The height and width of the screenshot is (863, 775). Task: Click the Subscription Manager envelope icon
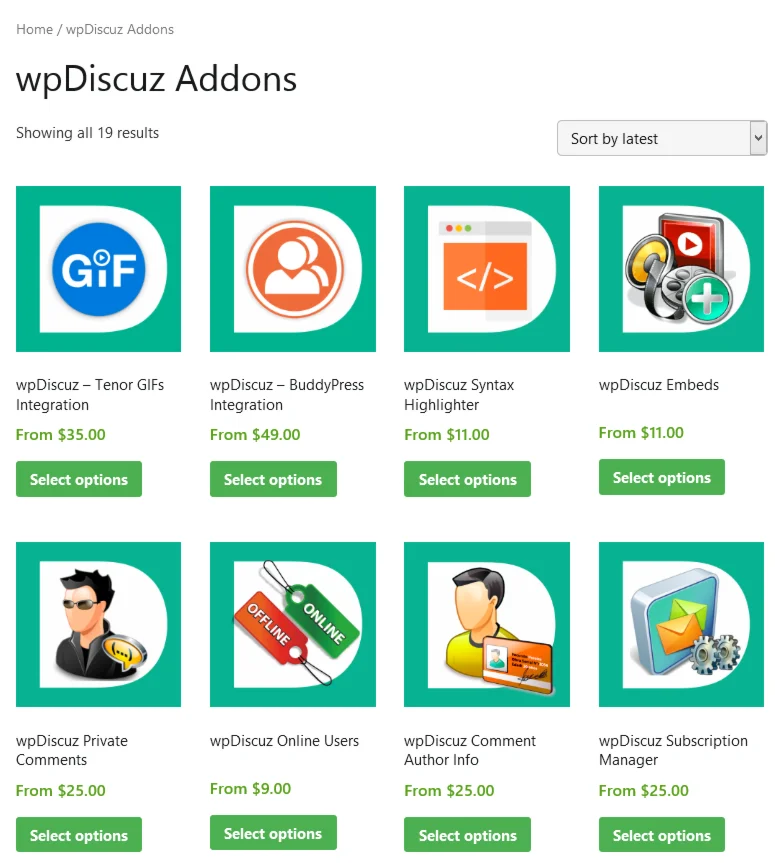pos(681,624)
